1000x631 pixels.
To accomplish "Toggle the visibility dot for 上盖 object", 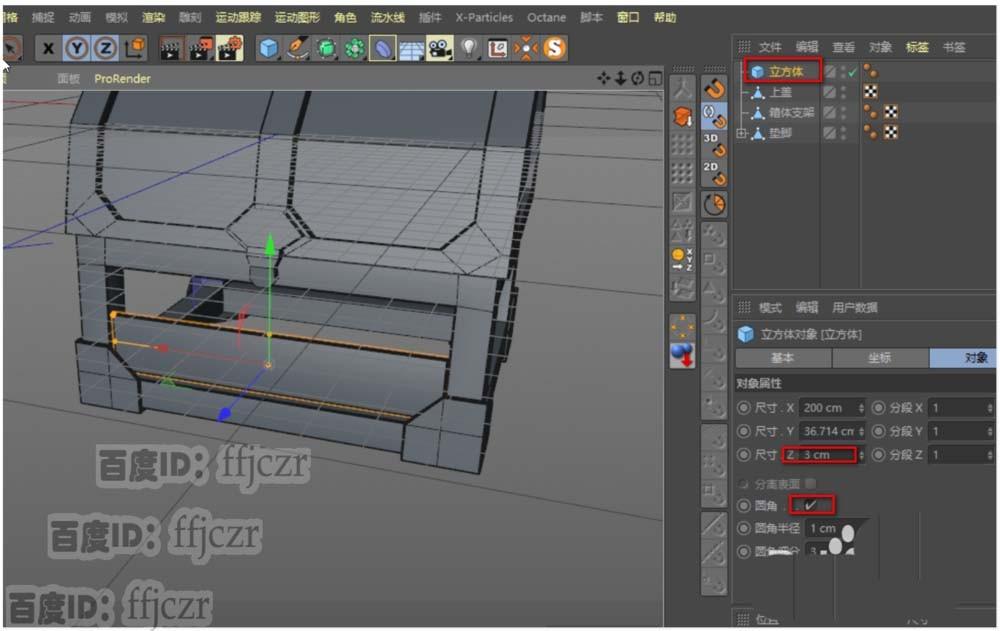I will tap(842, 91).
